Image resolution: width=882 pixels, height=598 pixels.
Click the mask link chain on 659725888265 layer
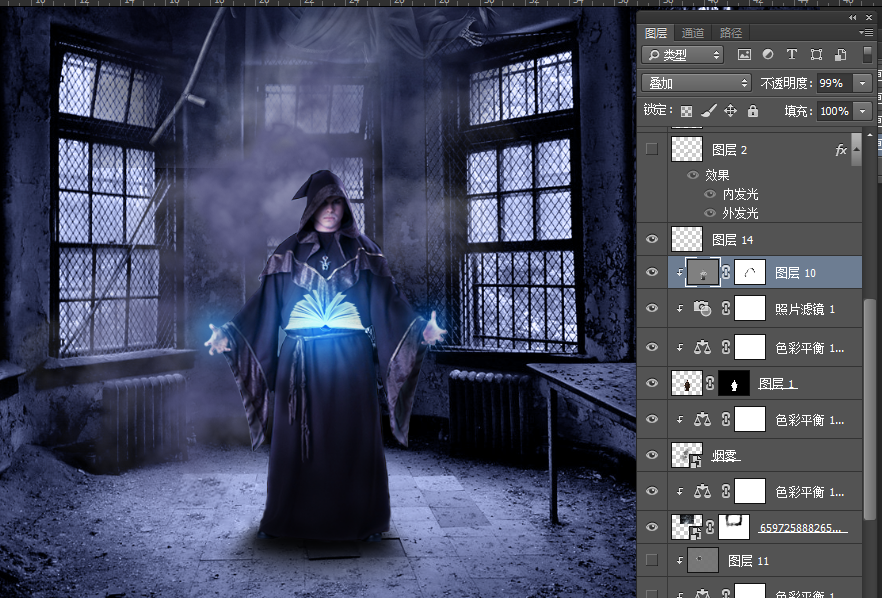click(710, 527)
